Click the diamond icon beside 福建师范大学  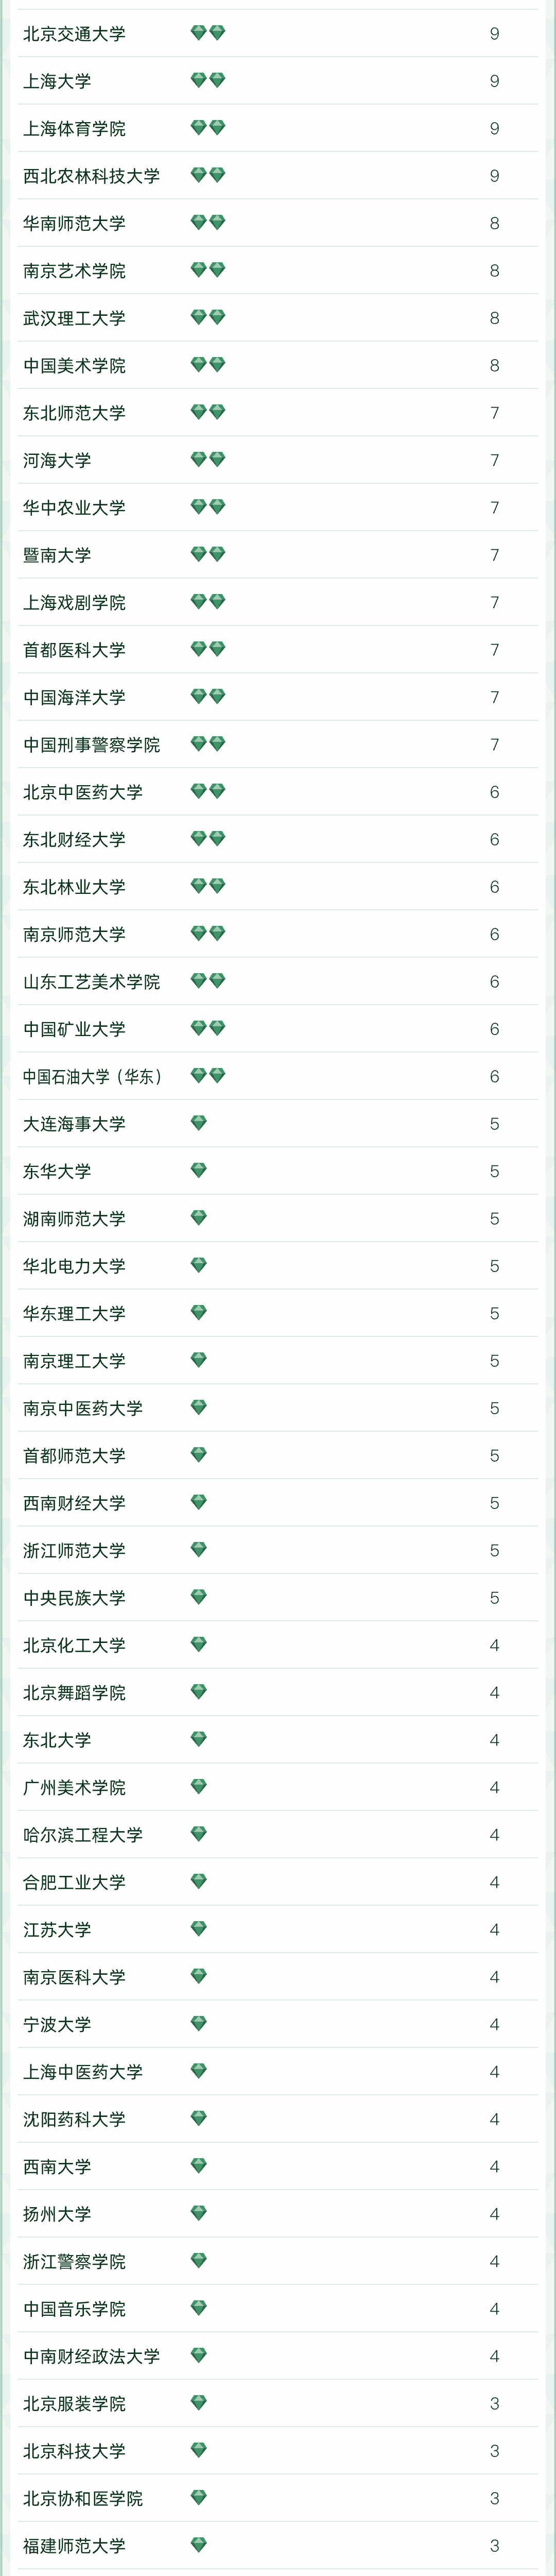pos(199,2544)
